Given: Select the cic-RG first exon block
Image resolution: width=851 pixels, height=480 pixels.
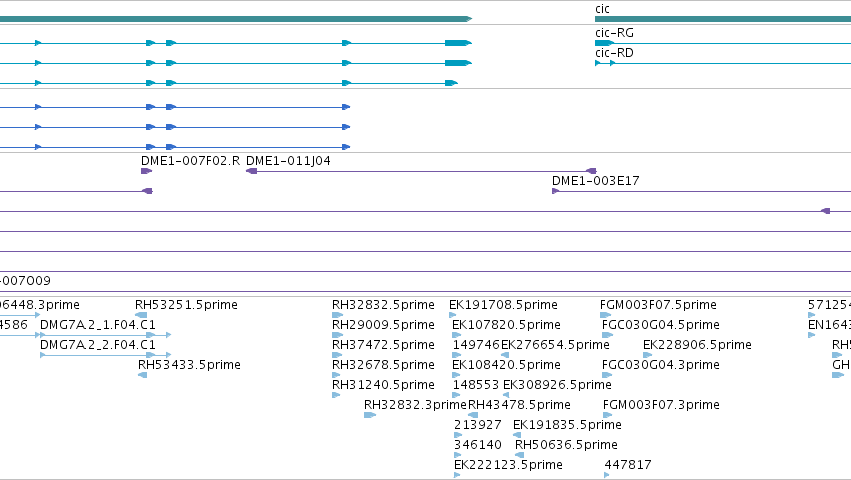Looking at the screenshot, I should click(x=604, y=43).
